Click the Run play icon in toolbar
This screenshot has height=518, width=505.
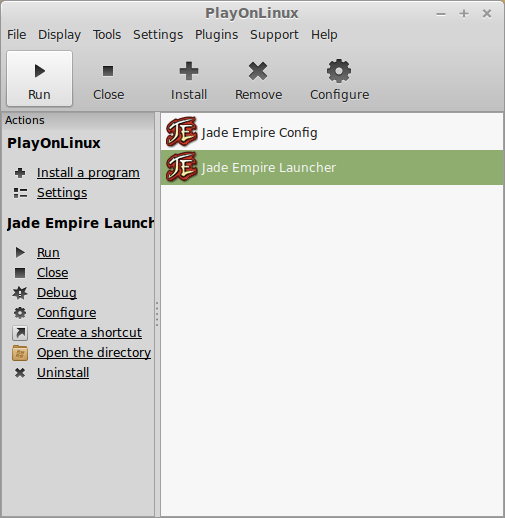(40, 71)
